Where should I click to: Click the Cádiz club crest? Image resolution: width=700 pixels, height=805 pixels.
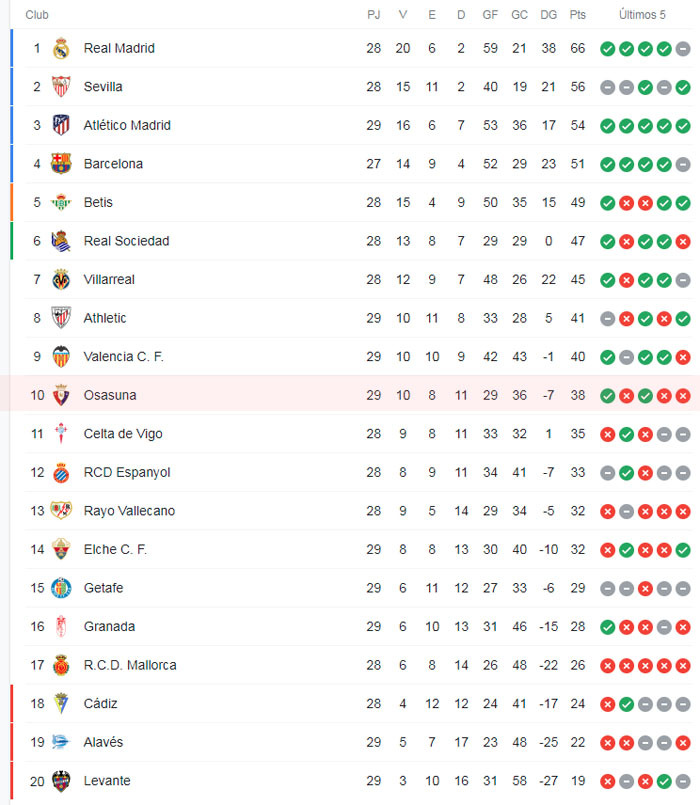pyautogui.click(x=61, y=704)
